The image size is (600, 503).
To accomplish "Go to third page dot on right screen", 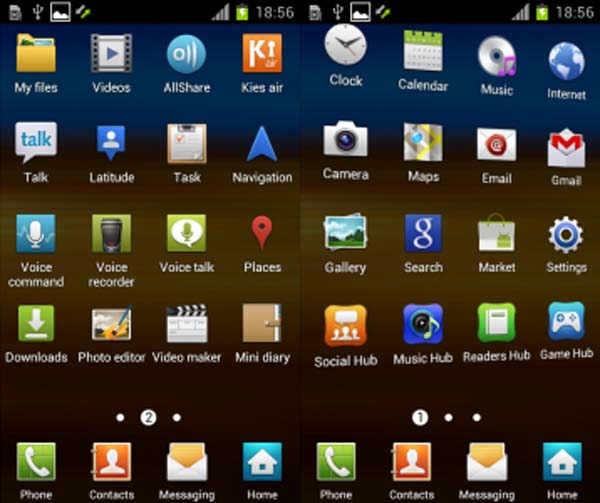I will pyautogui.click(x=477, y=417).
